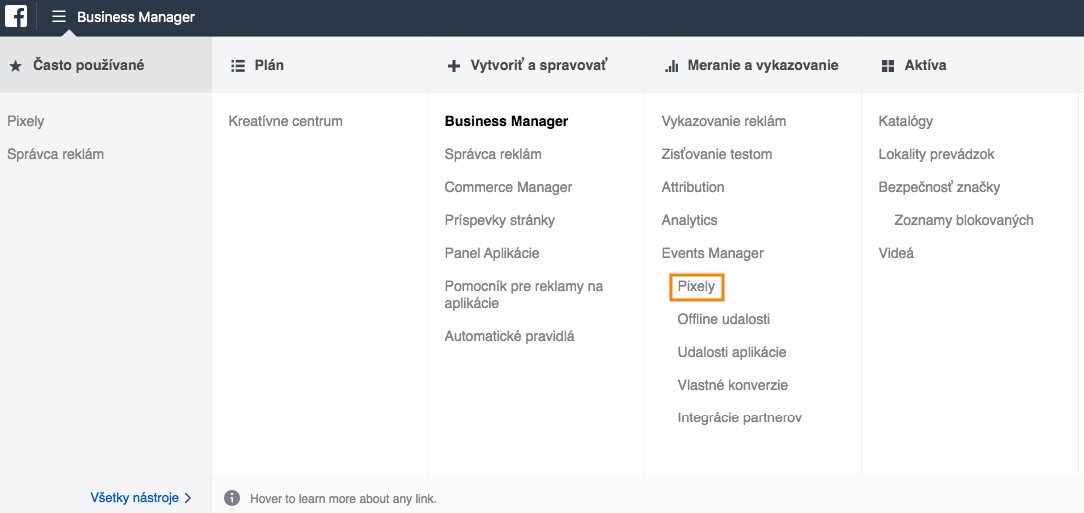The height and width of the screenshot is (513, 1084).
Task: Click the grid icon beside Aktíva
Action: [x=887, y=66]
